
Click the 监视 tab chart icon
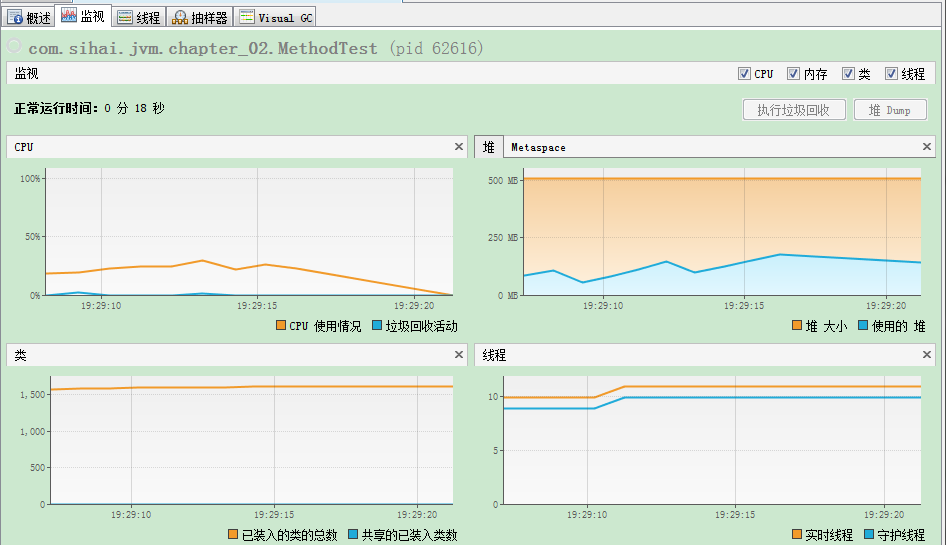click(69, 16)
